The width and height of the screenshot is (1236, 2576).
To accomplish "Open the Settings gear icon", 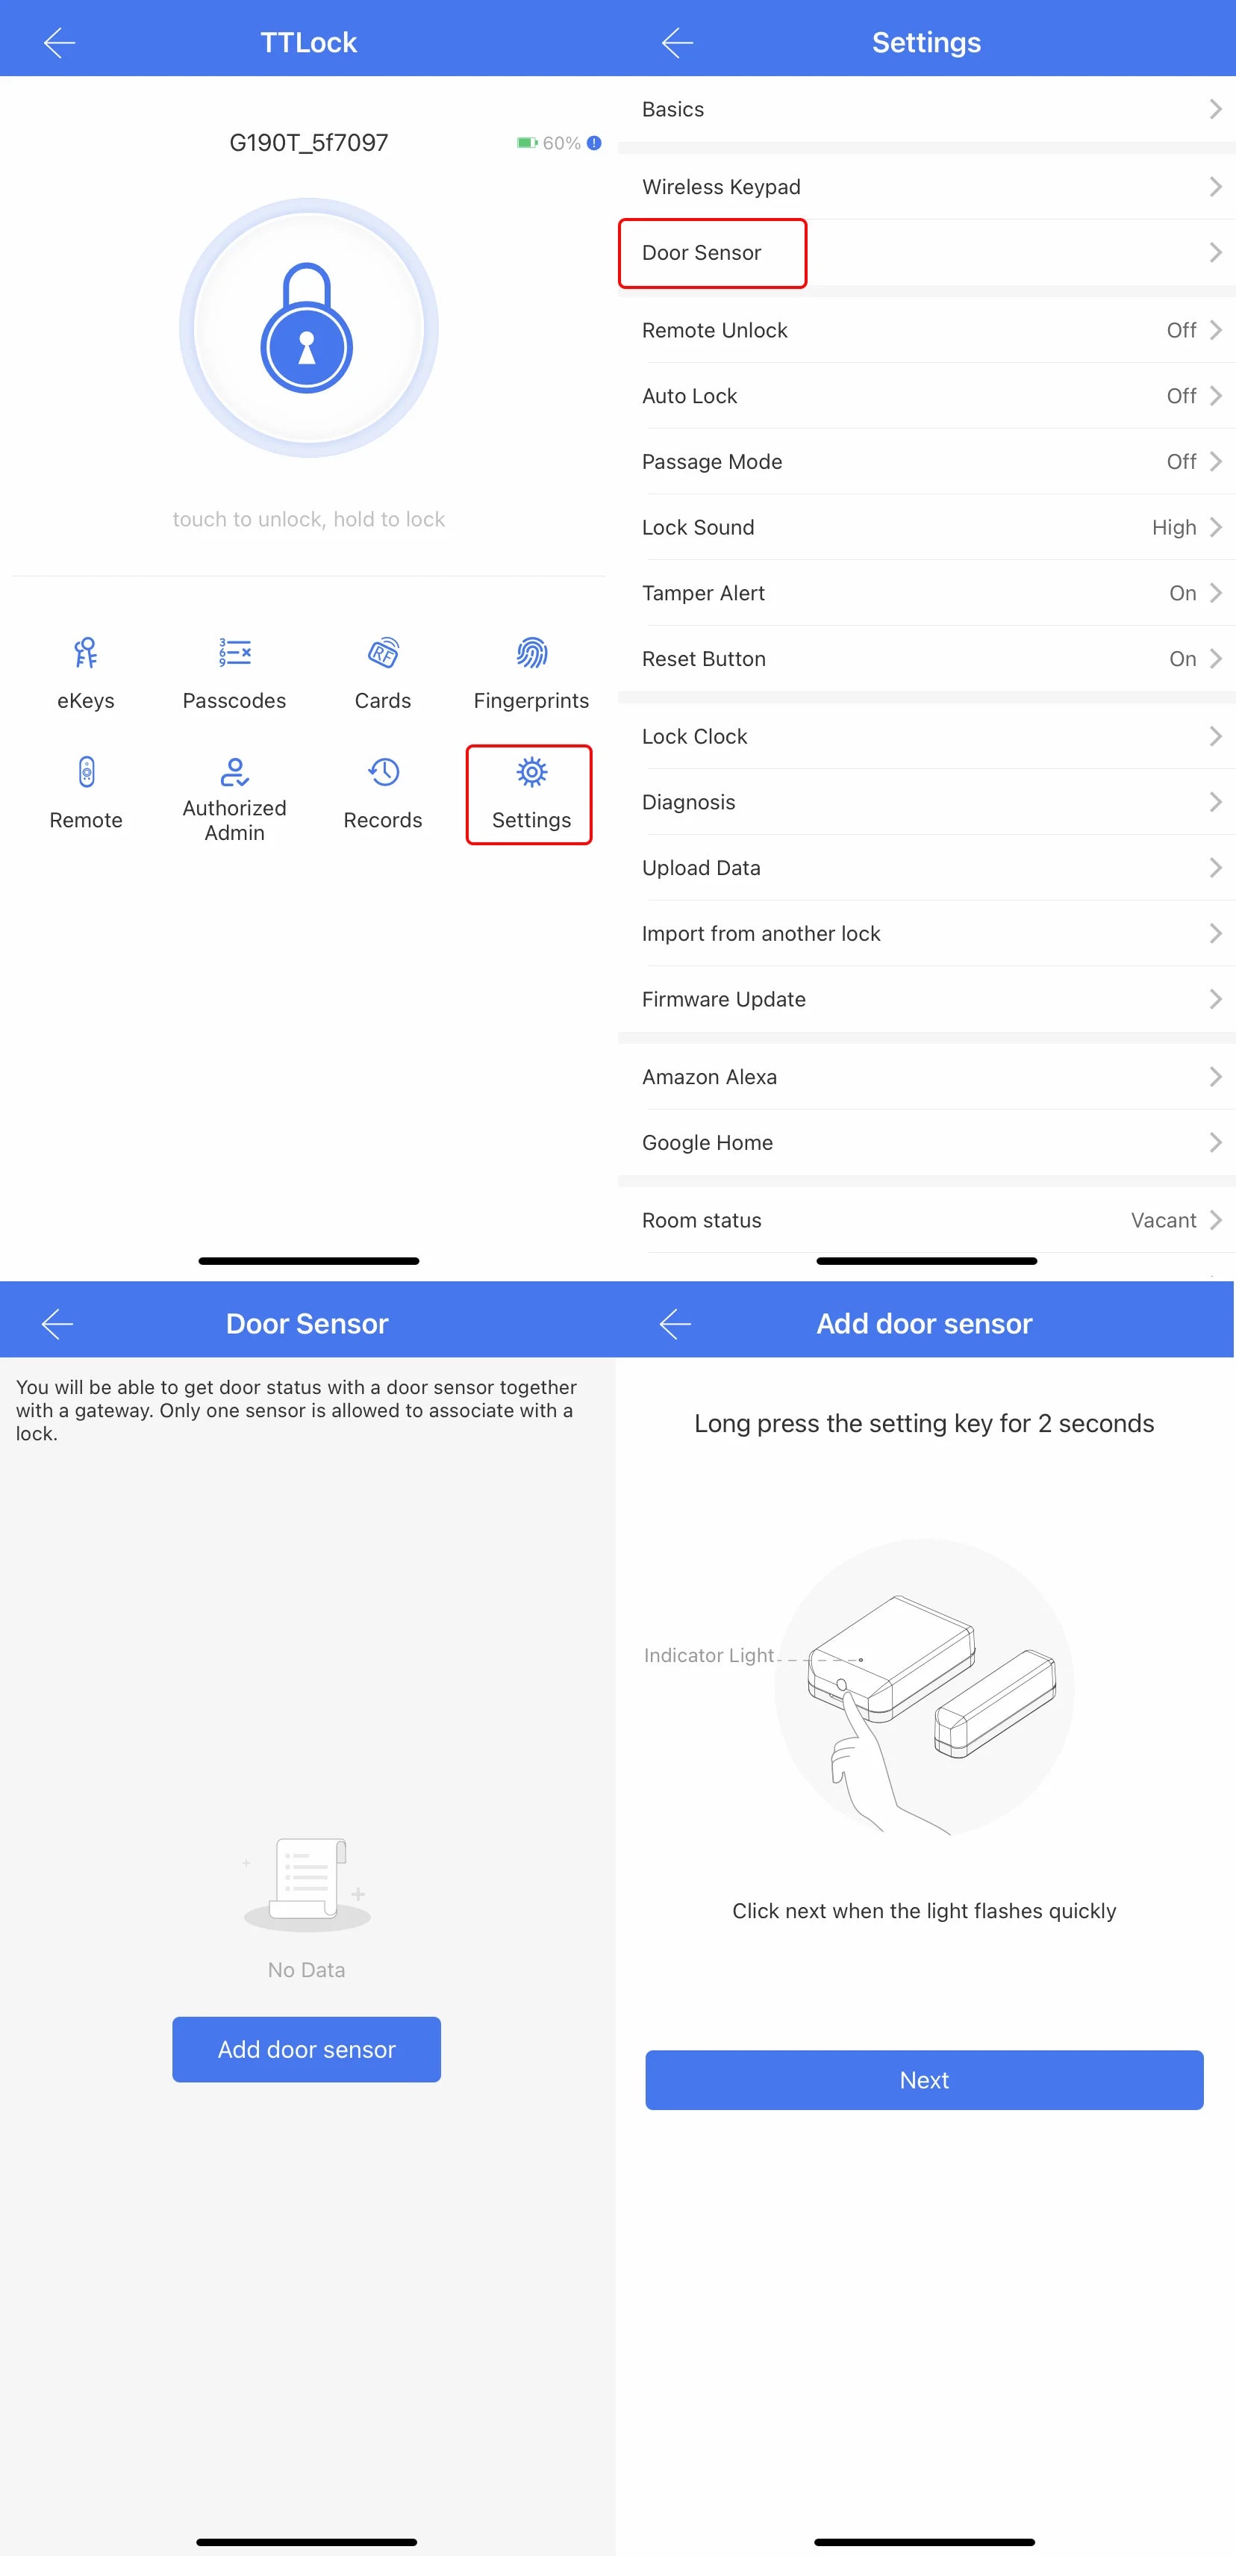I will (531, 772).
